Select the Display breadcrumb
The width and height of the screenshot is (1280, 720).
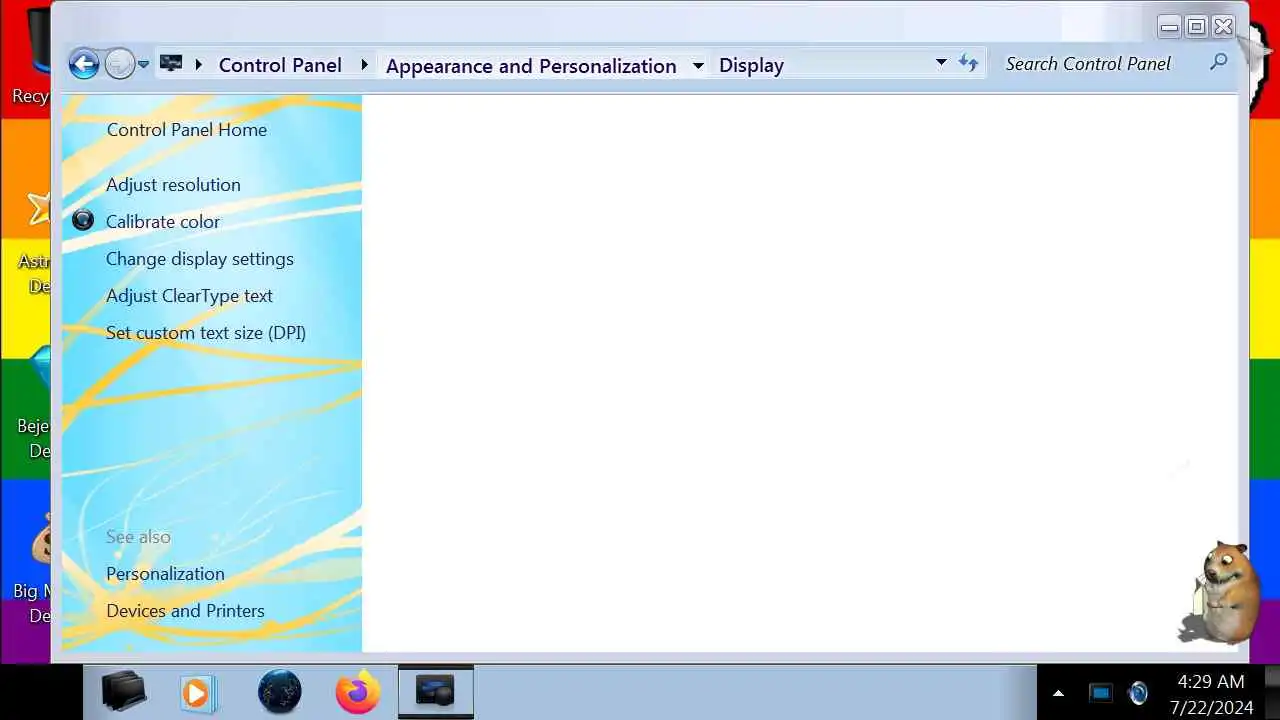click(751, 66)
